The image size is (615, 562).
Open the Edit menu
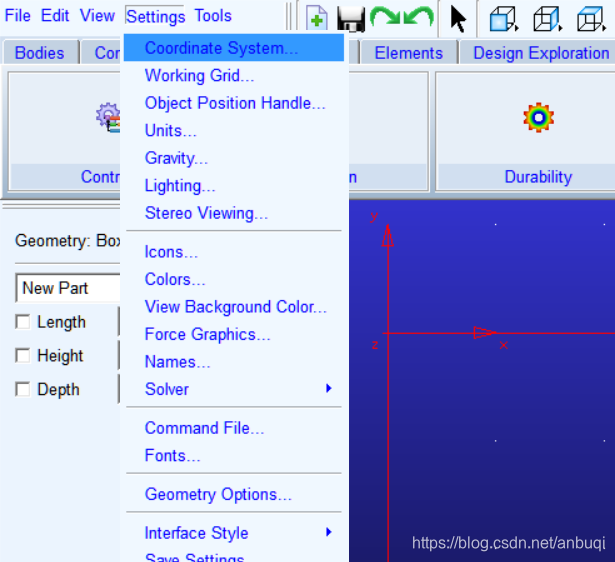(x=55, y=16)
